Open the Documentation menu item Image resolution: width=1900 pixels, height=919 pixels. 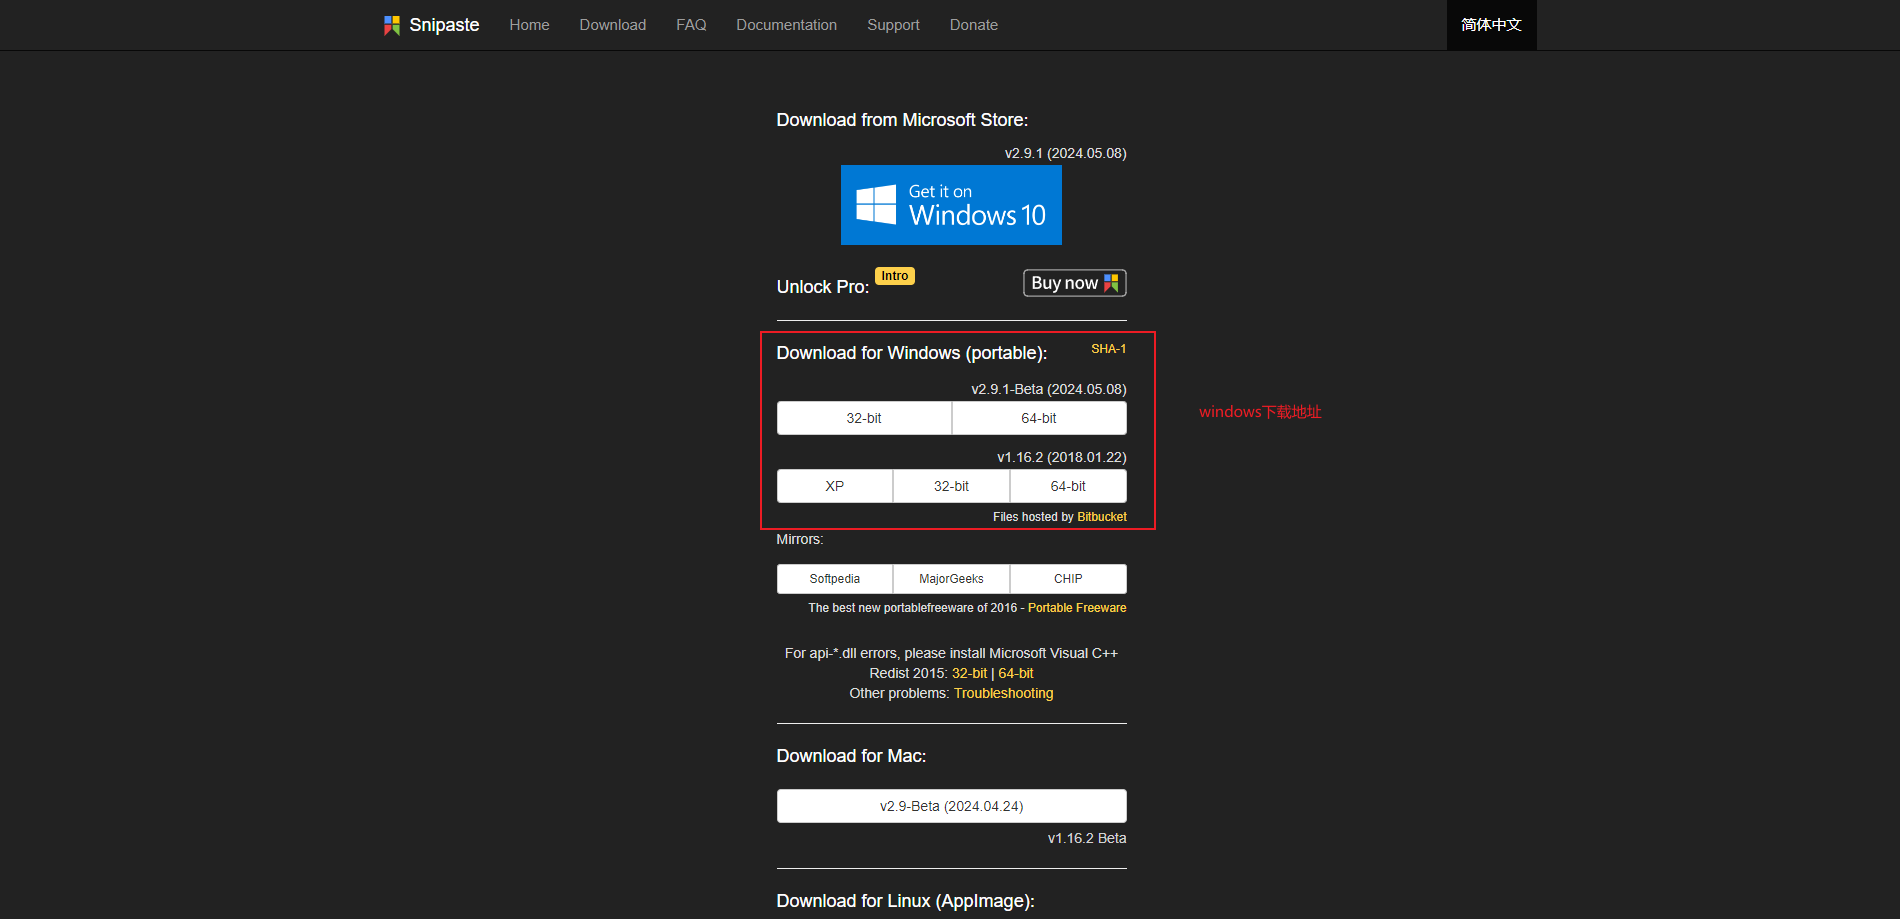(787, 25)
